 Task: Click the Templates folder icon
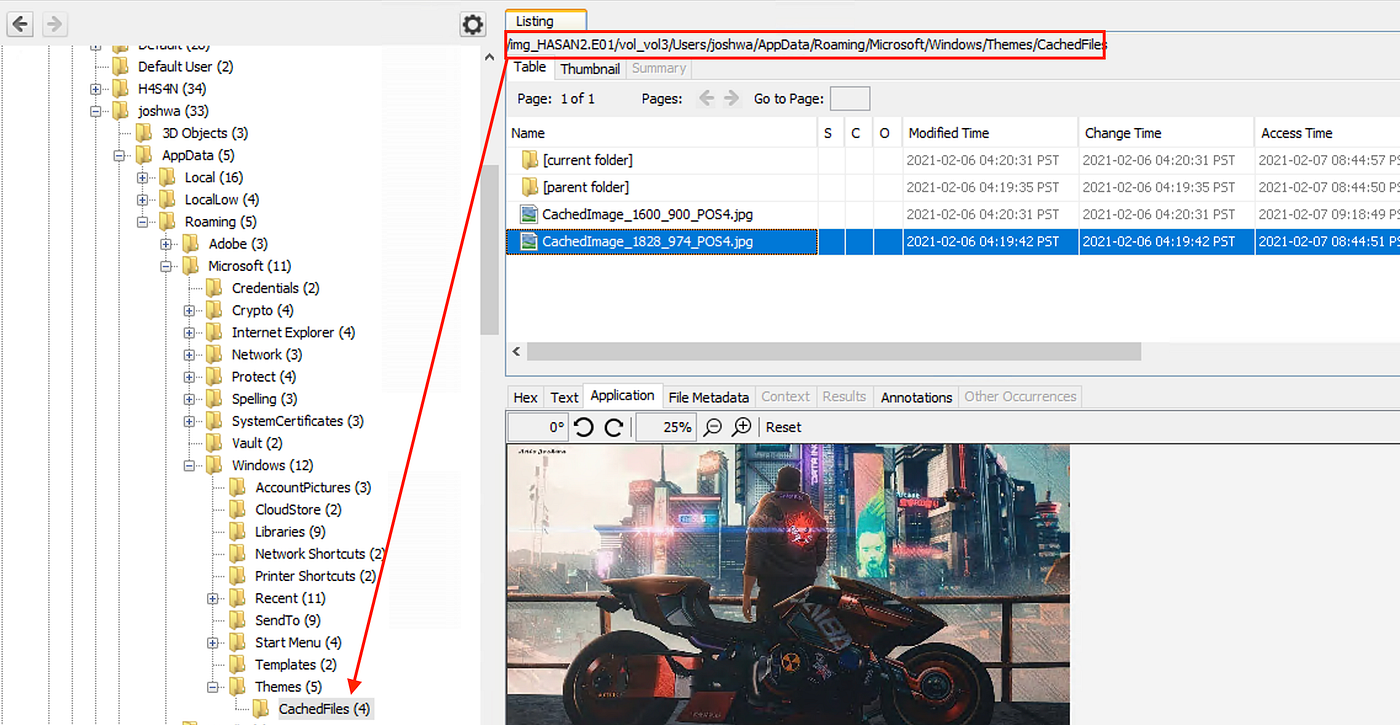[237, 664]
